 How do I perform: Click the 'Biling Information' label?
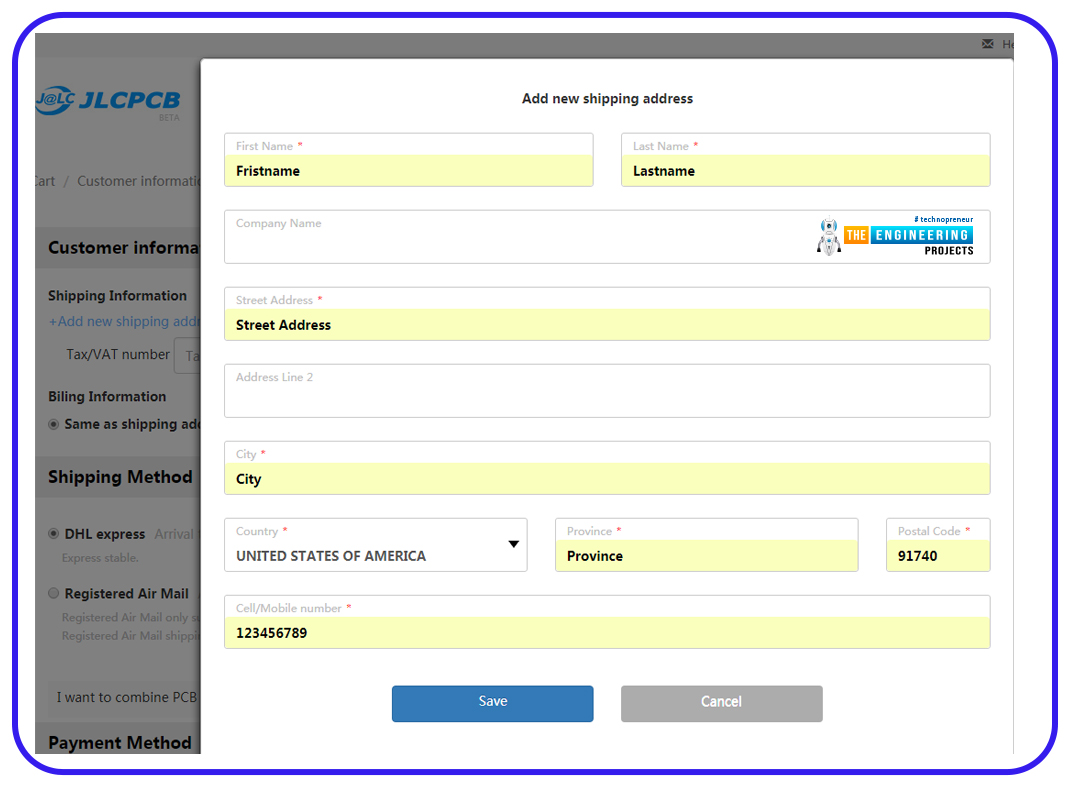point(107,397)
